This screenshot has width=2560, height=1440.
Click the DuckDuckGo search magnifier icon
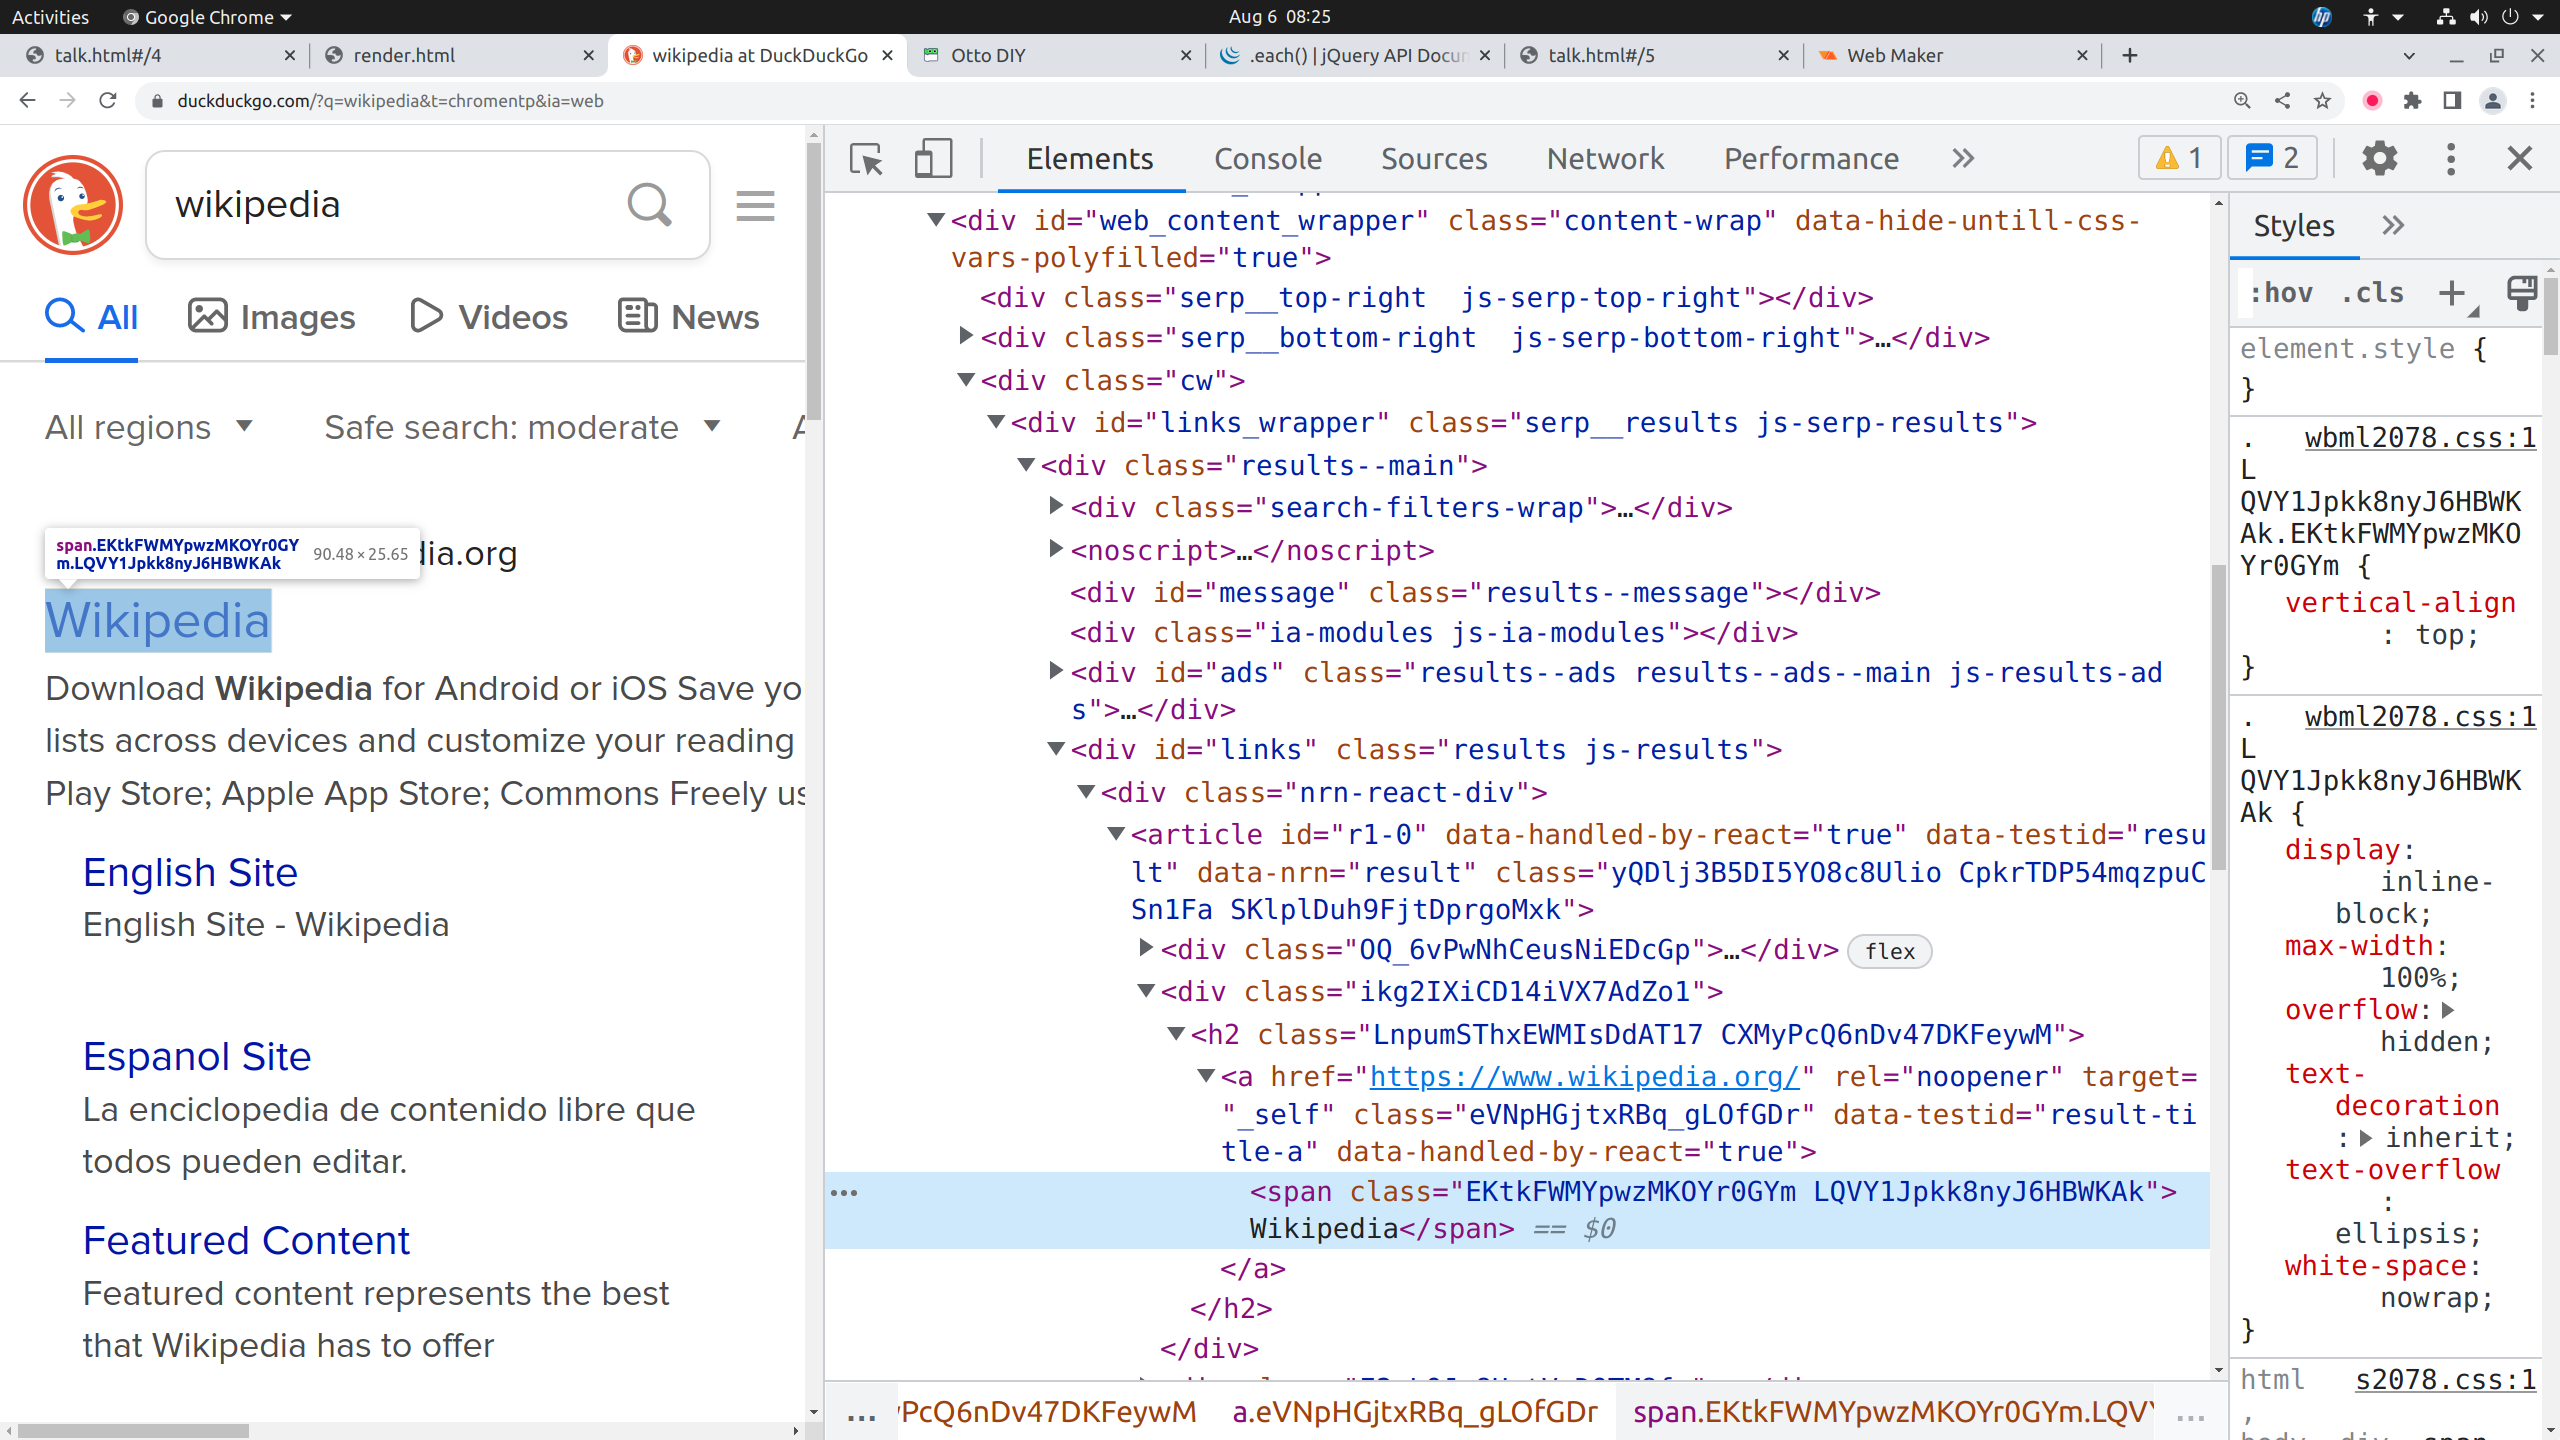pos(649,205)
